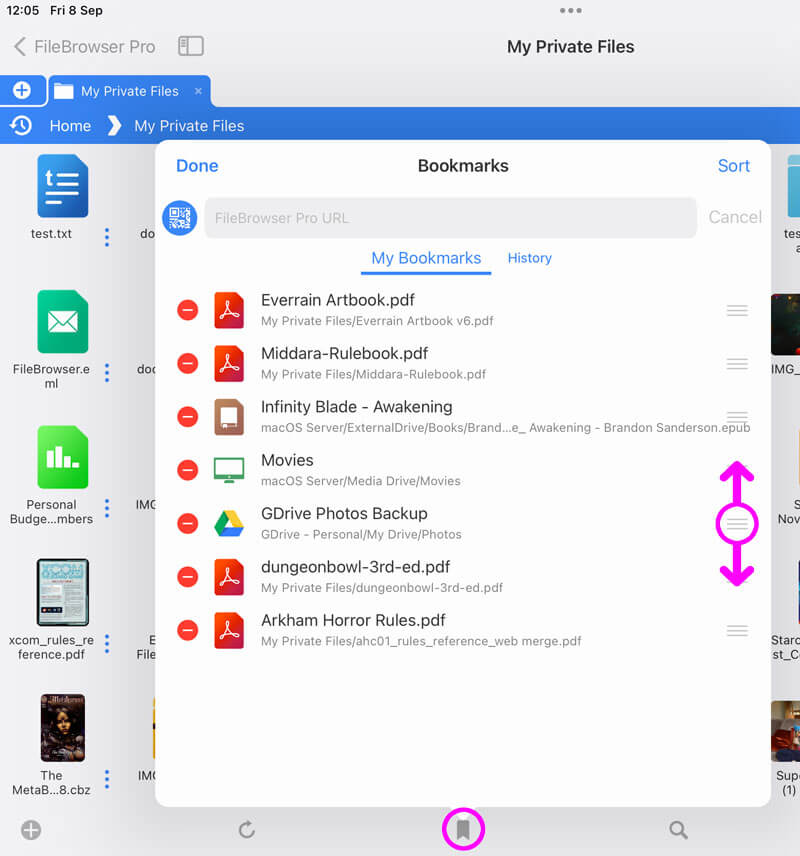The height and width of the screenshot is (856, 800).
Task: Close the My Private Files tab
Action: click(x=198, y=91)
